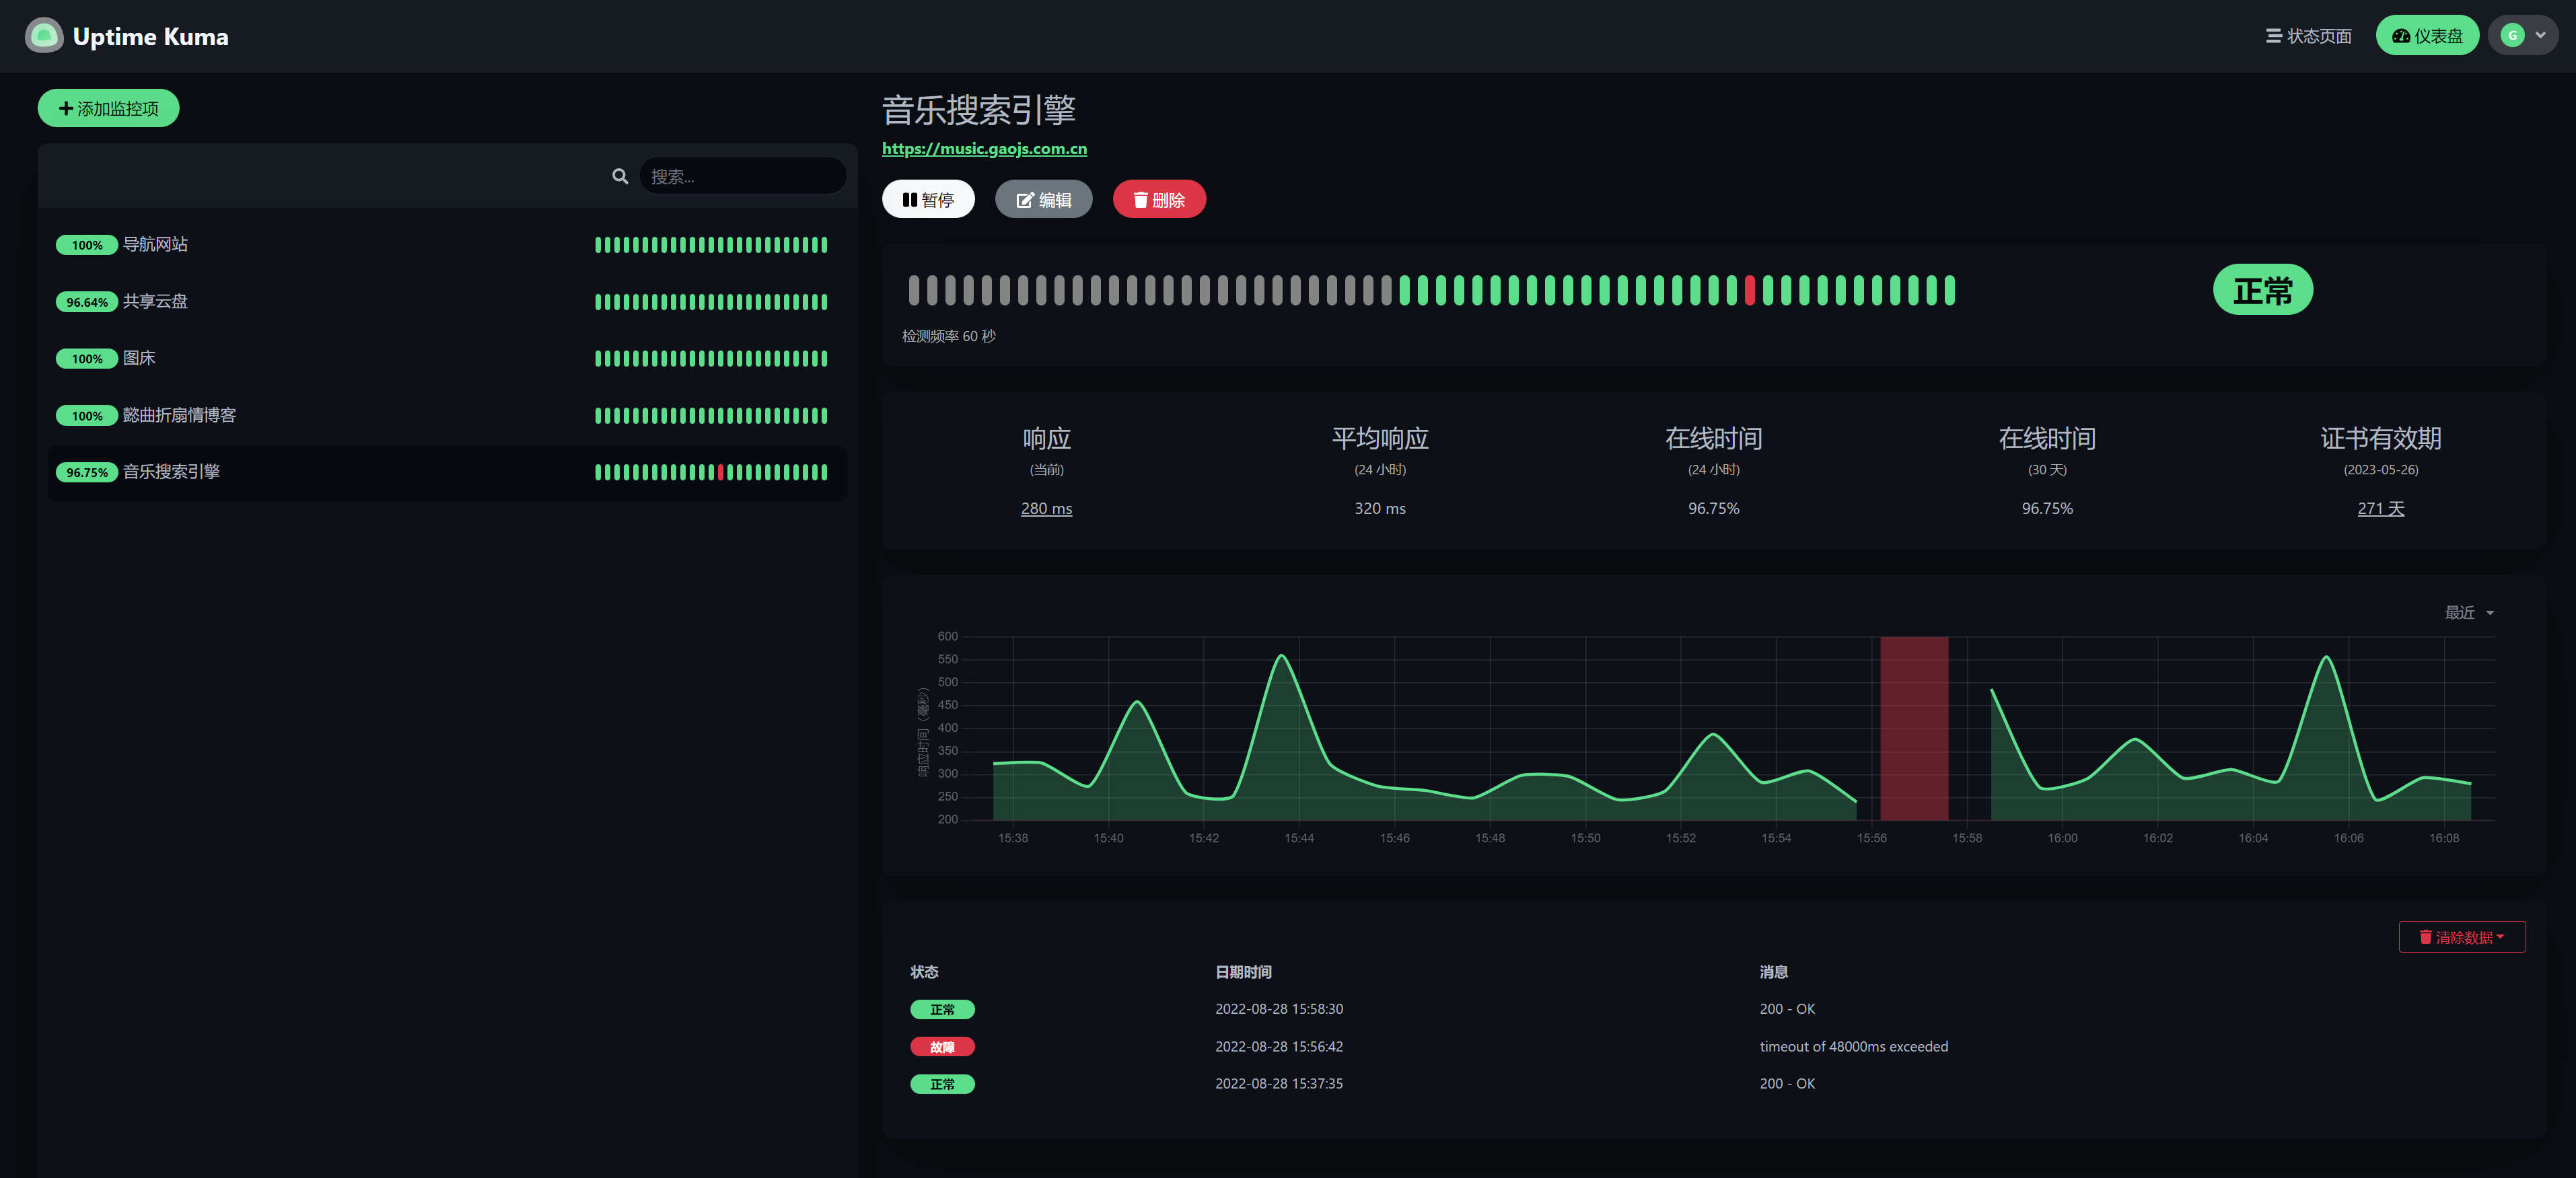Click the 280 ms current response value

[1046, 508]
